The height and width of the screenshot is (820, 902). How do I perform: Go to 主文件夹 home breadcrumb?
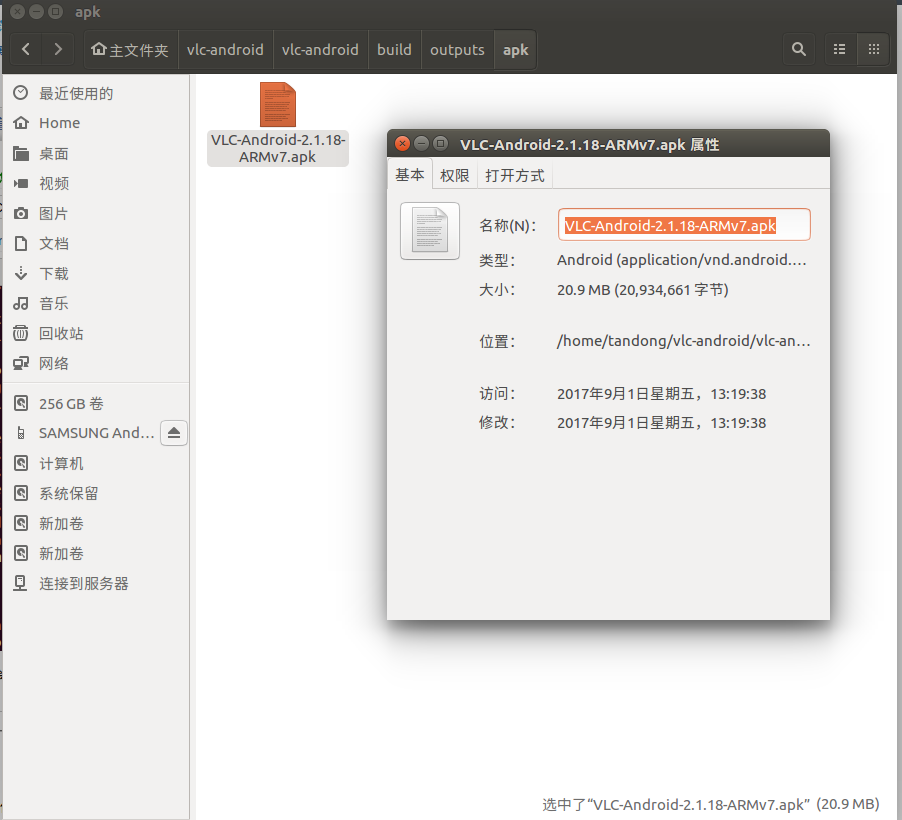pos(131,49)
